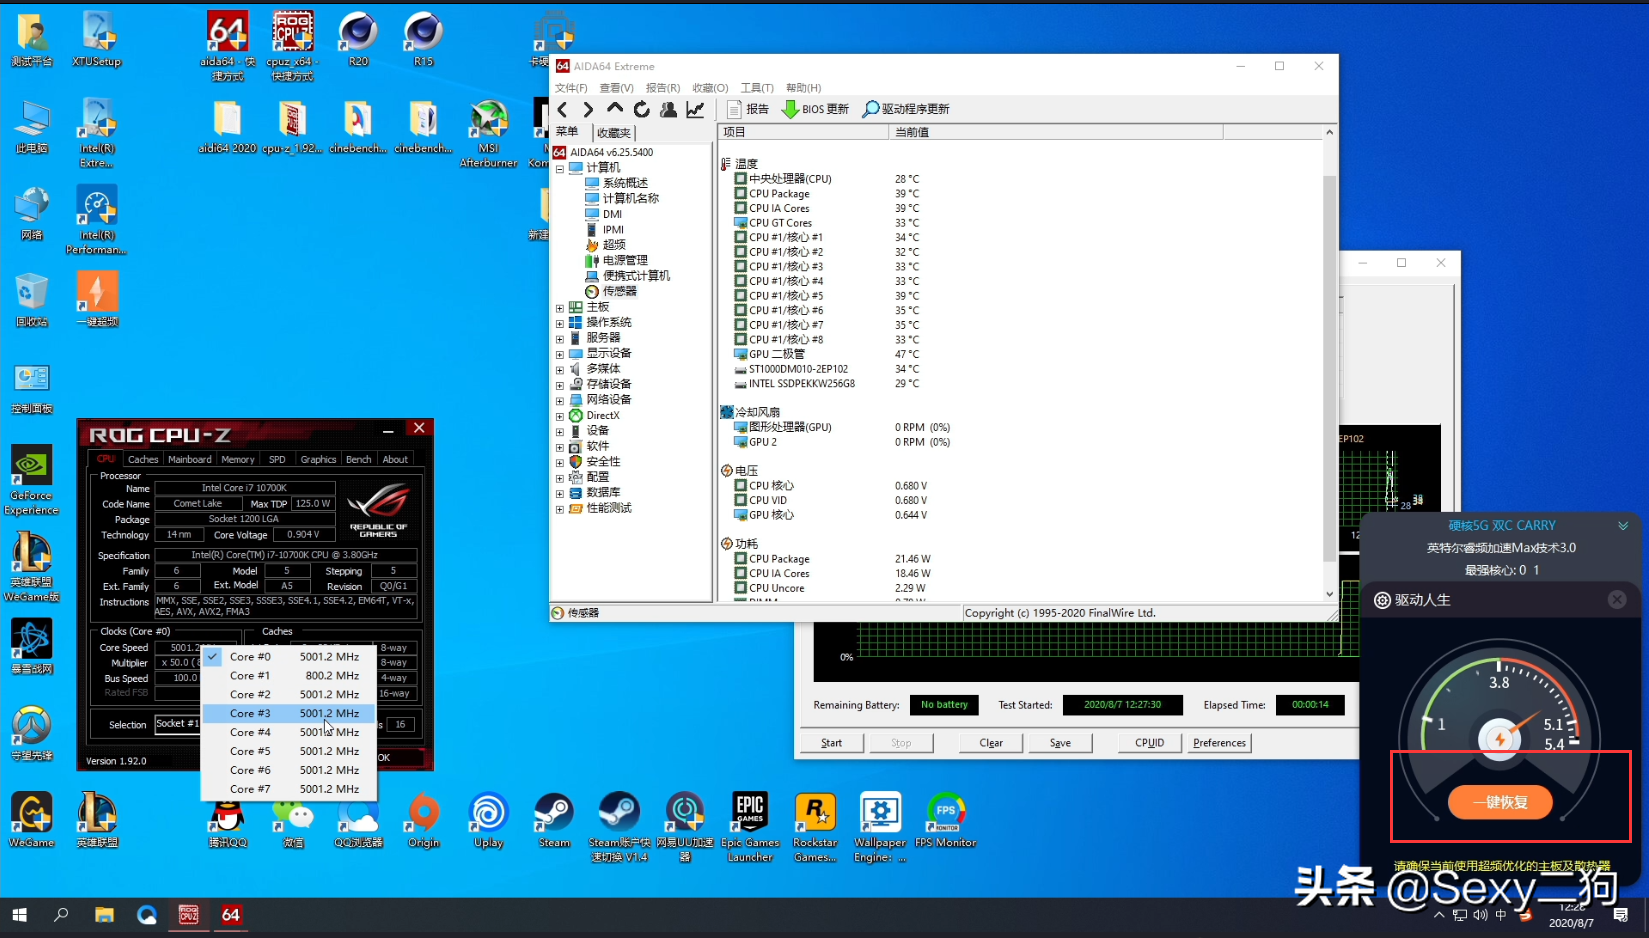This screenshot has width=1649, height=938.
Task: Expand 多媒体 tree node
Action: 560,370
